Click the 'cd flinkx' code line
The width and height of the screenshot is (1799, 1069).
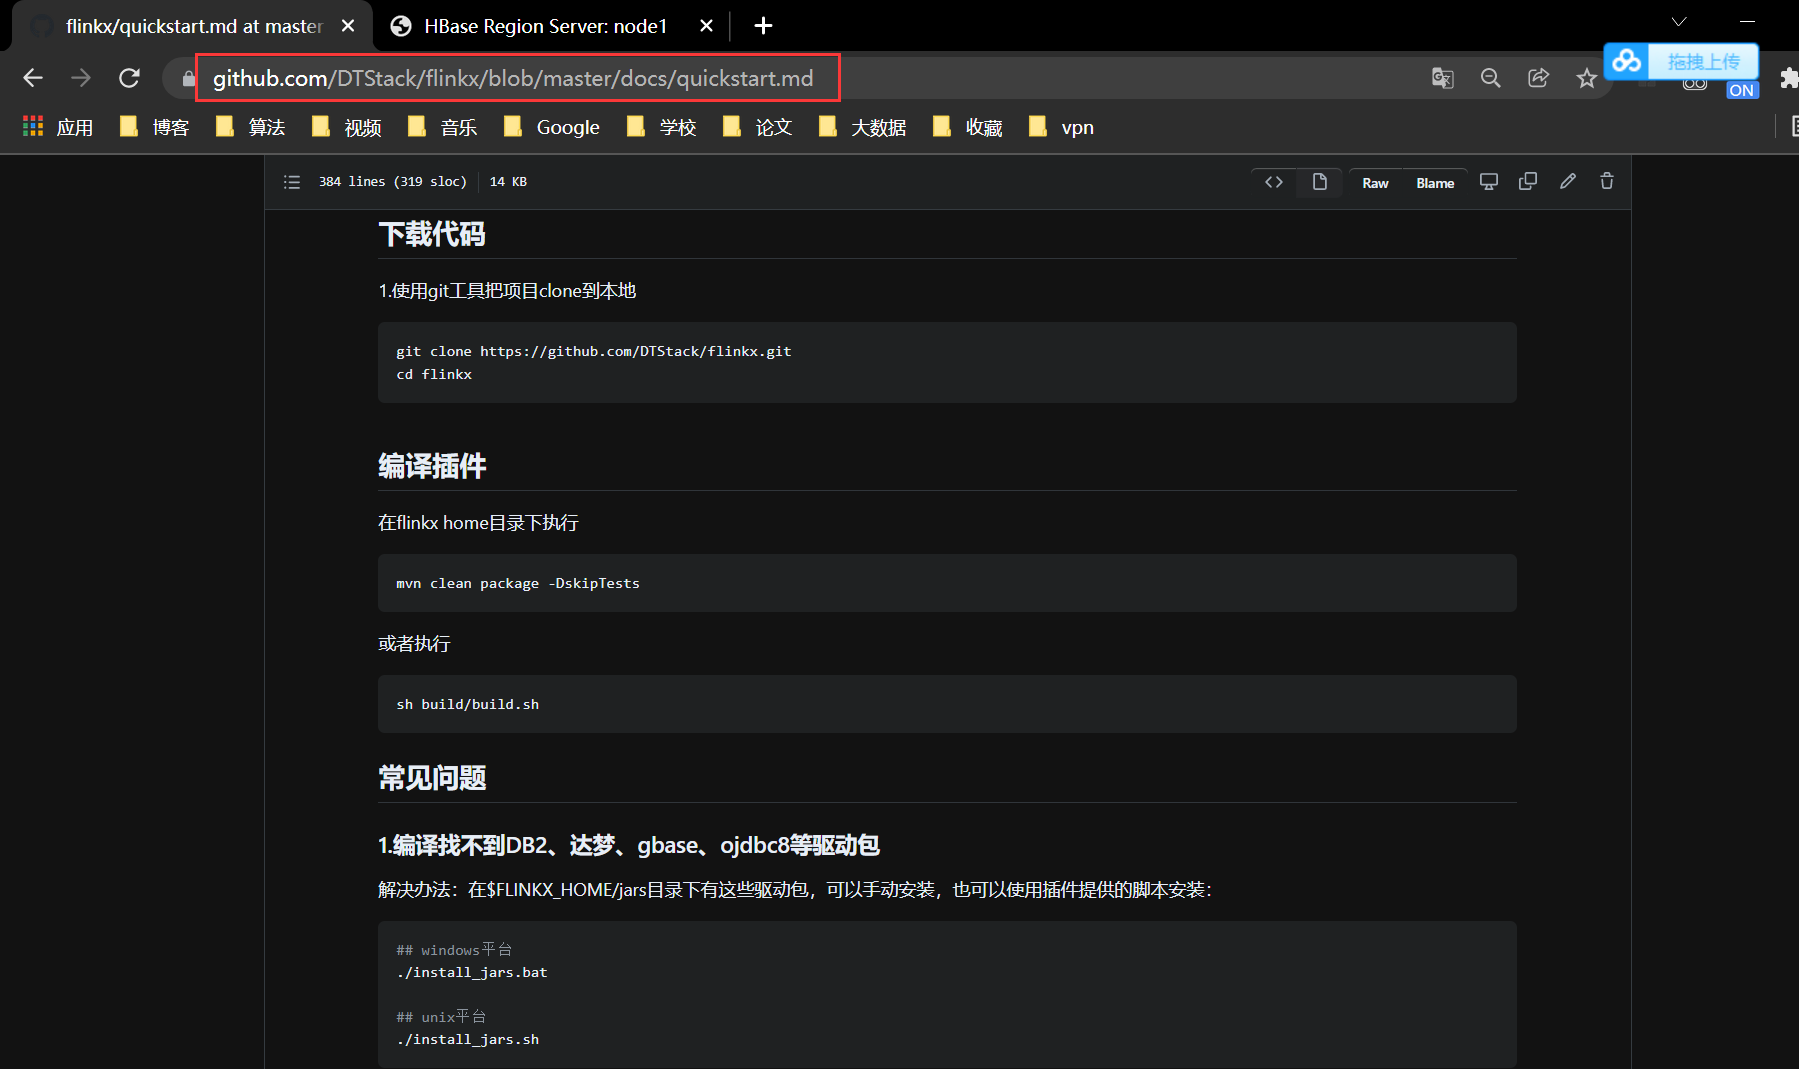tap(434, 374)
